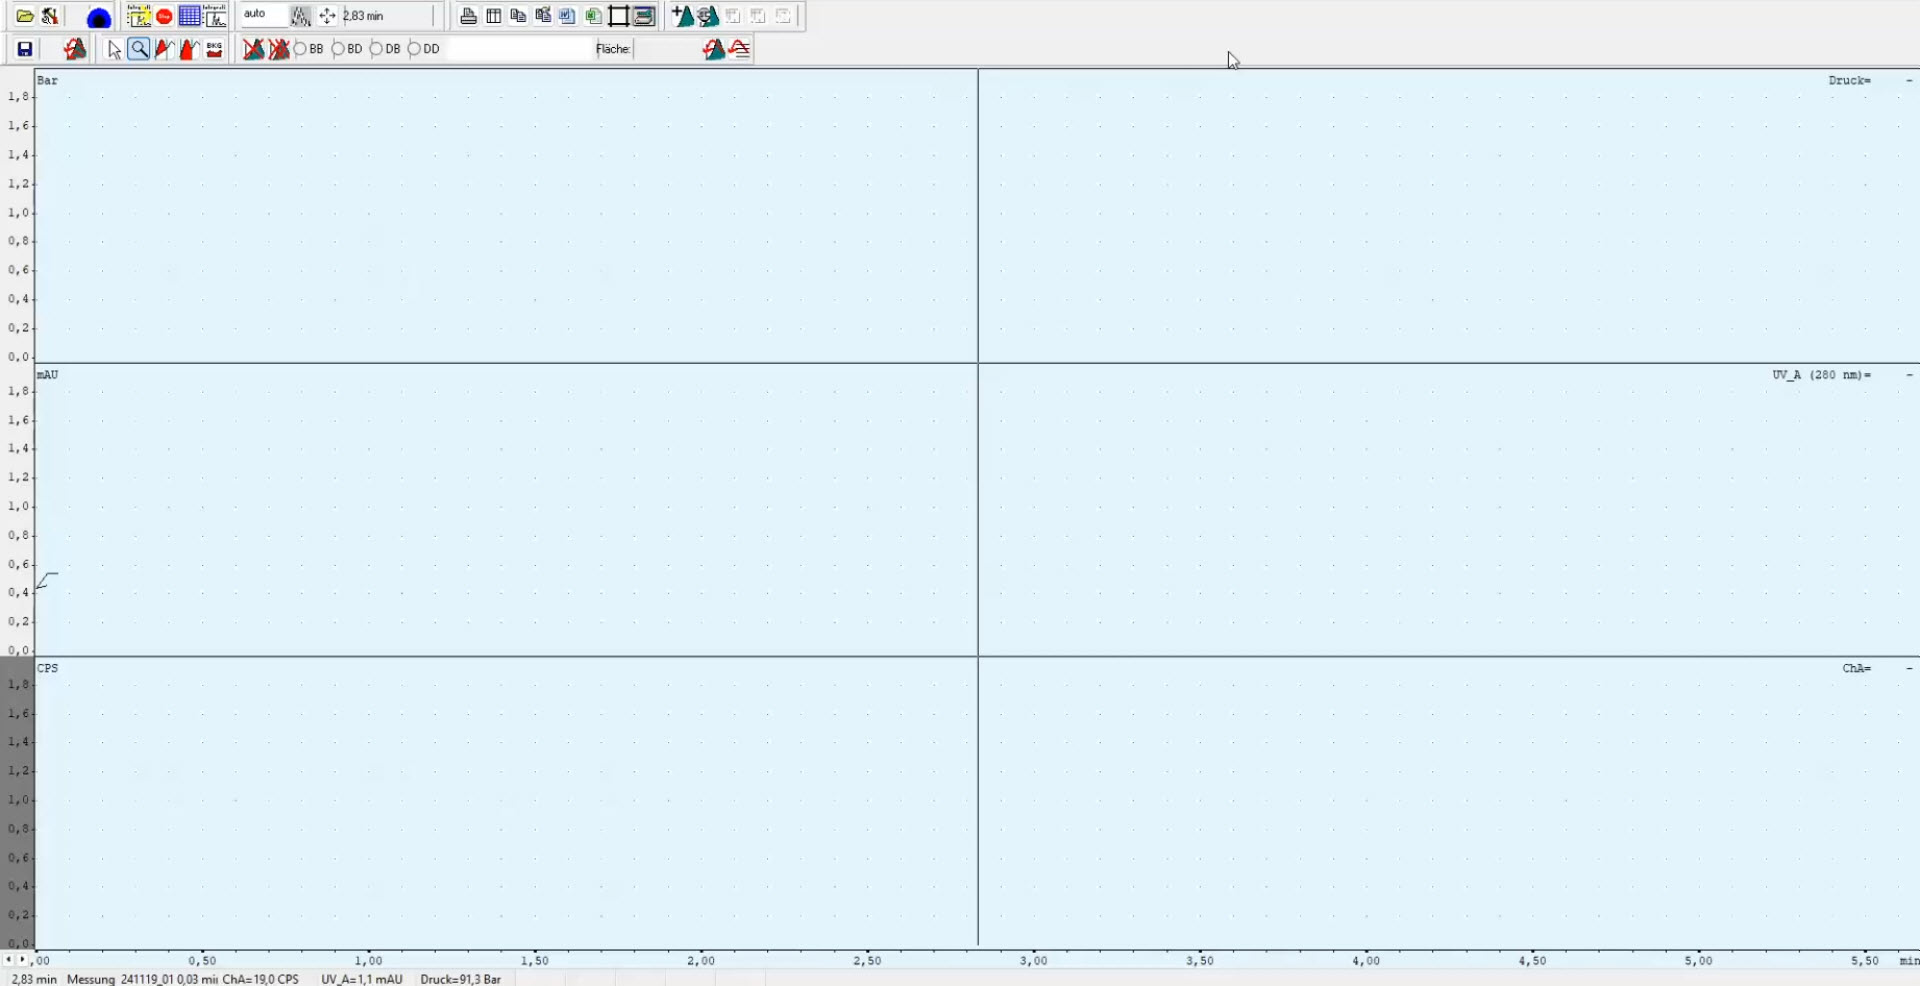The height and width of the screenshot is (986, 1920).
Task: Toggle the blue grid display icon
Action: click(190, 16)
